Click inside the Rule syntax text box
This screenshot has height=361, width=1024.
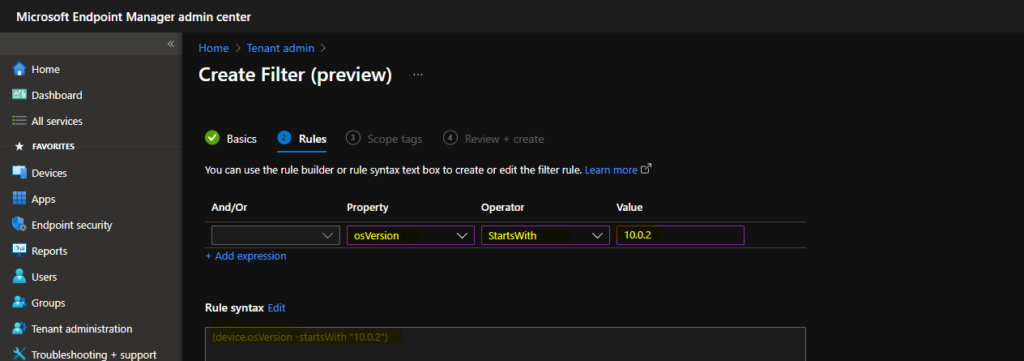click(x=505, y=344)
